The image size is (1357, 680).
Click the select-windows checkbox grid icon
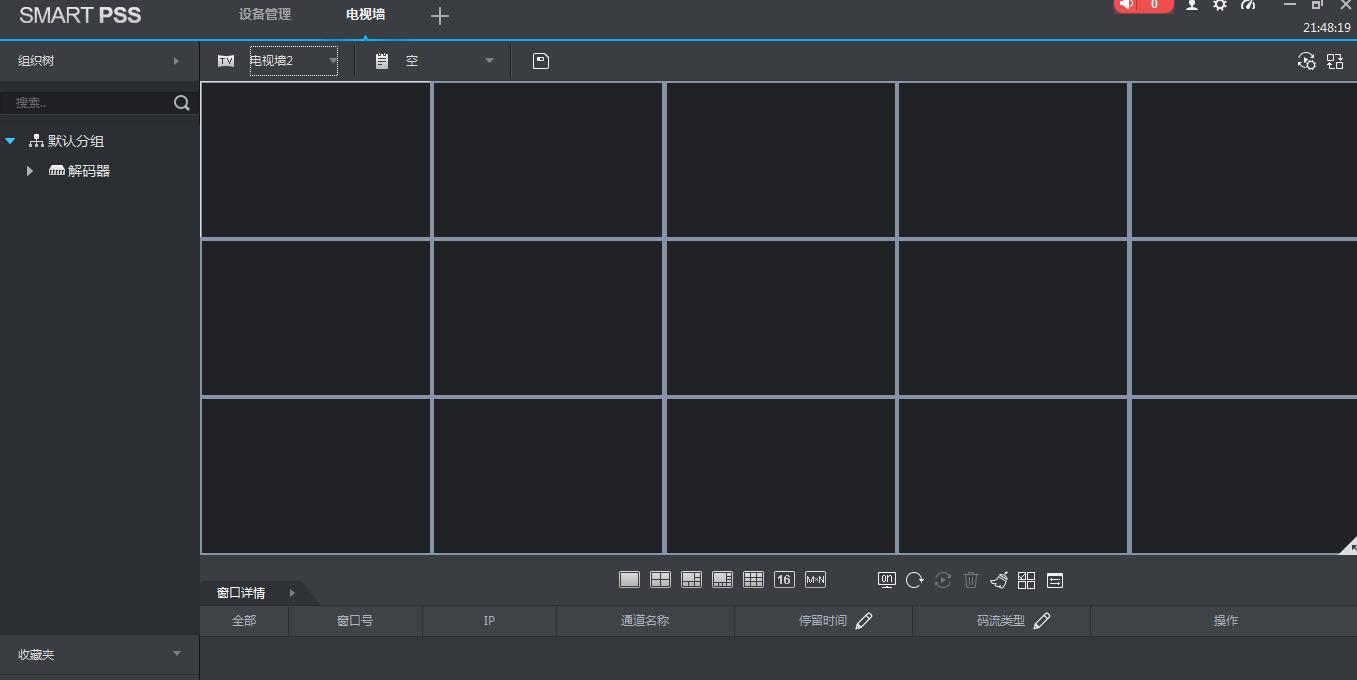pyautogui.click(x=1026, y=580)
